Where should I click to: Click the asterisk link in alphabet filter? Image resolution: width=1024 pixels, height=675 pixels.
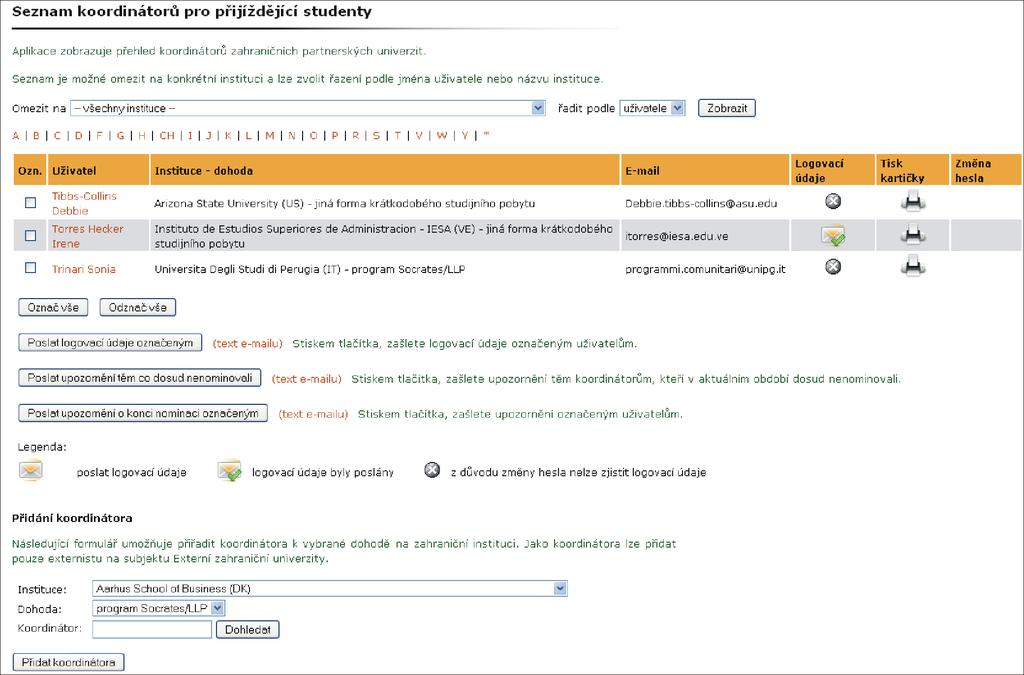pos(486,135)
